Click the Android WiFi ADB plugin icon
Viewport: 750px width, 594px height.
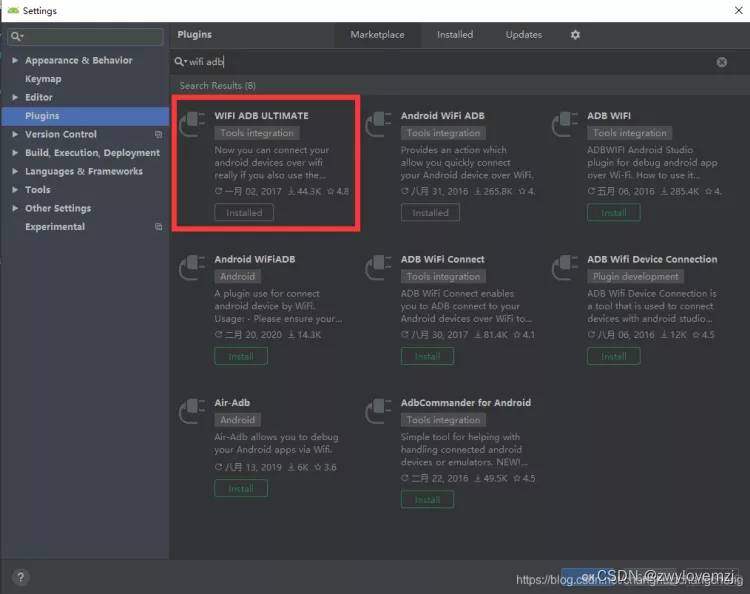point(378,124)
